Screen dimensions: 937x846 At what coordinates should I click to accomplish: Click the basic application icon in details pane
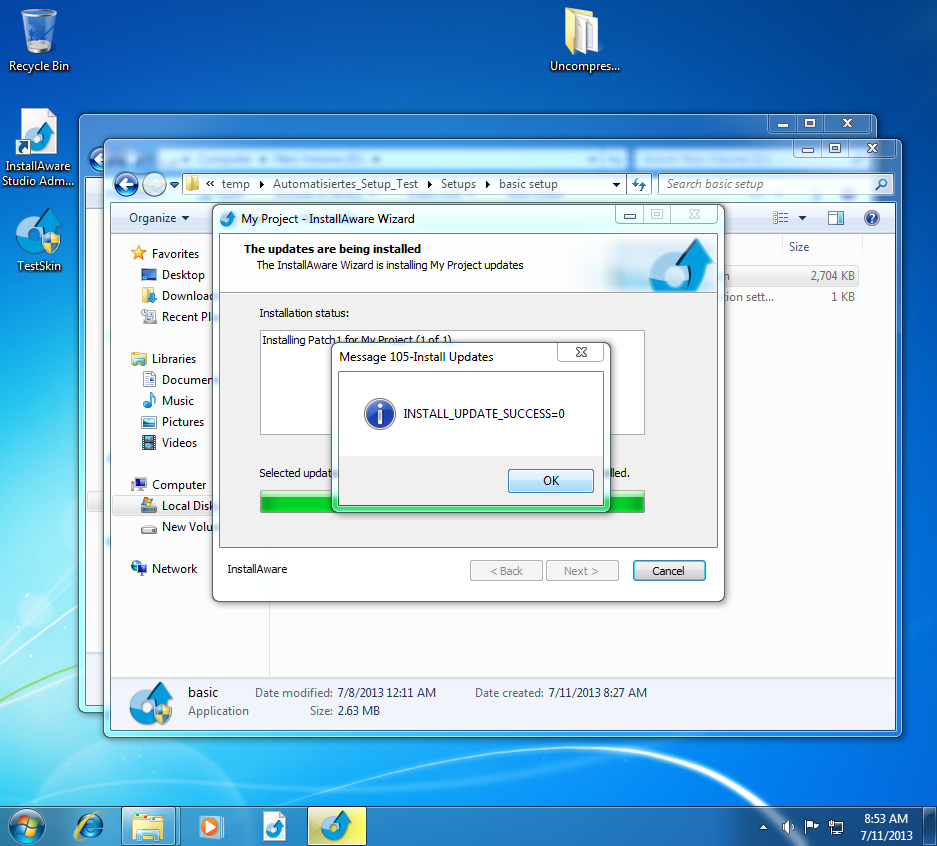tap(151, 703)
